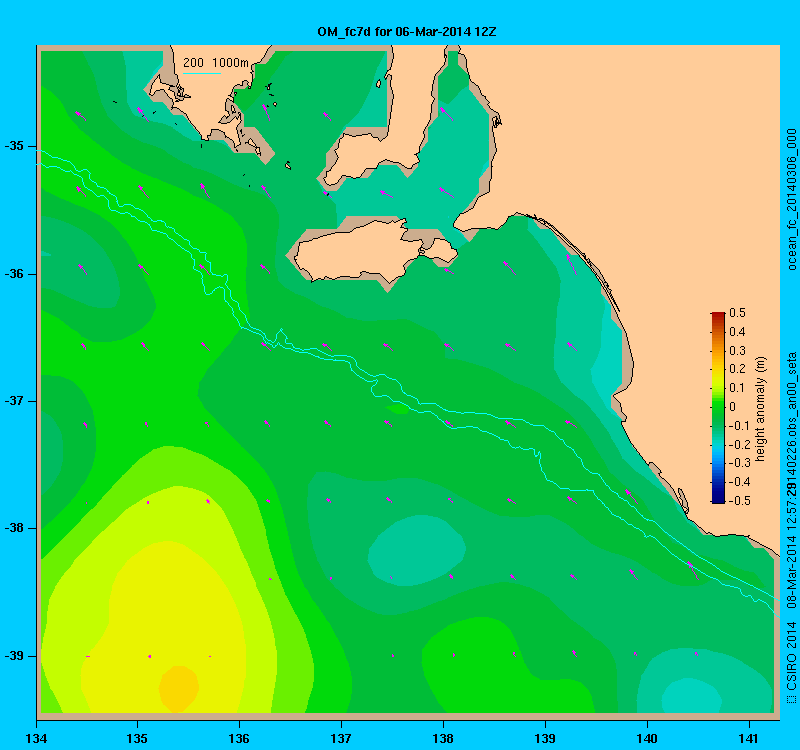Click the cyan contour legend line under '200 1000m'
The image size is (800, 750).
pyautogui.click(x=202, y=73)
